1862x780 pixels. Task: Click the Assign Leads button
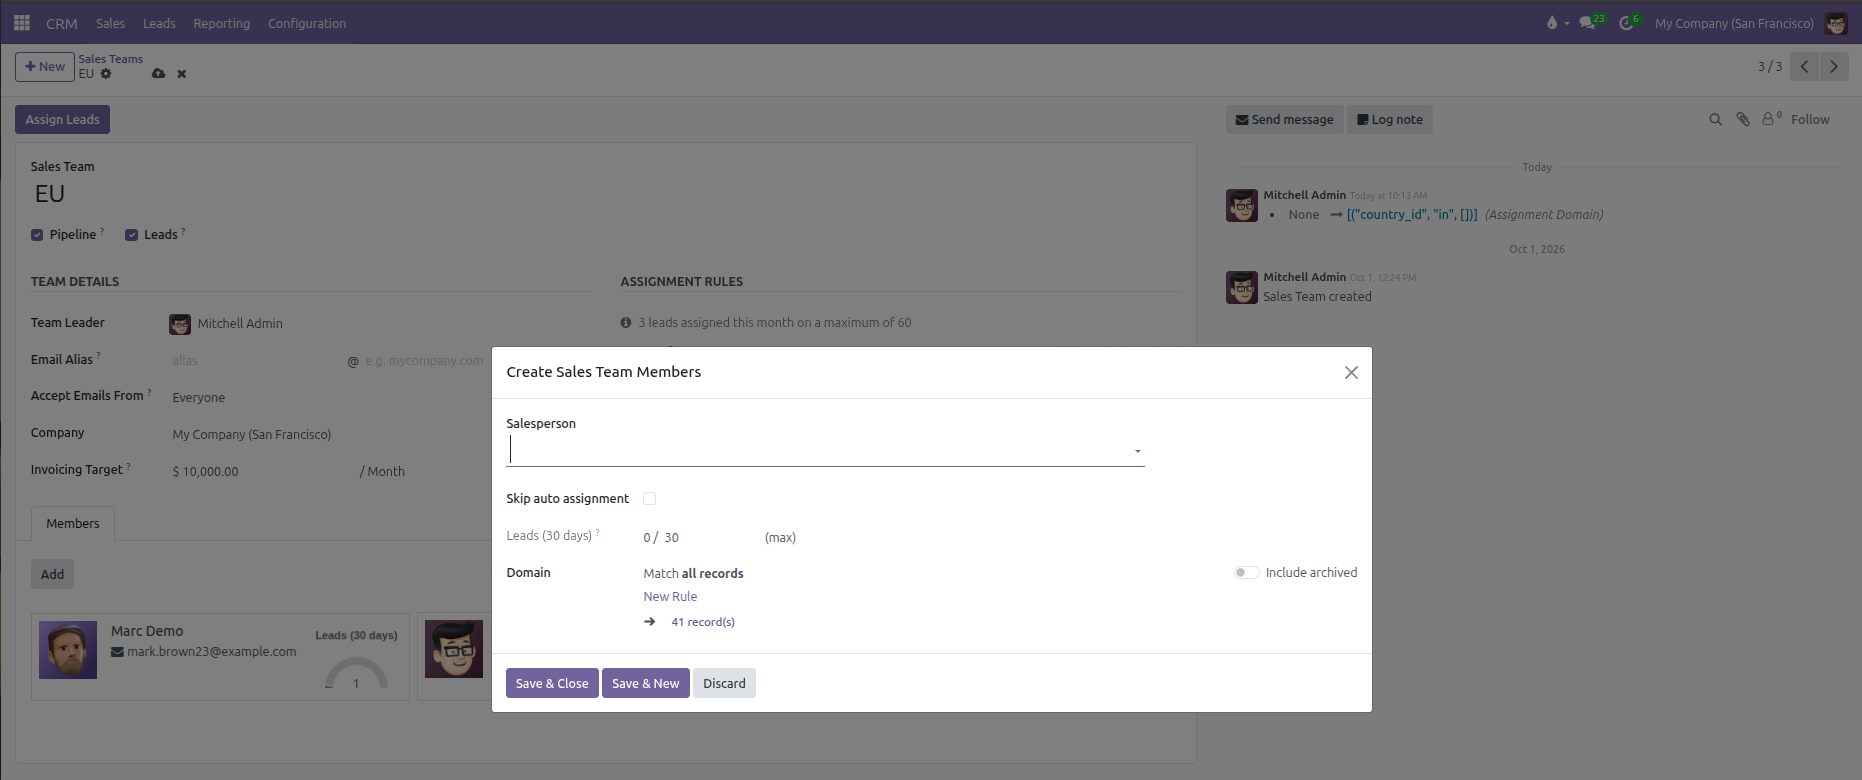(x=62, y=119)
